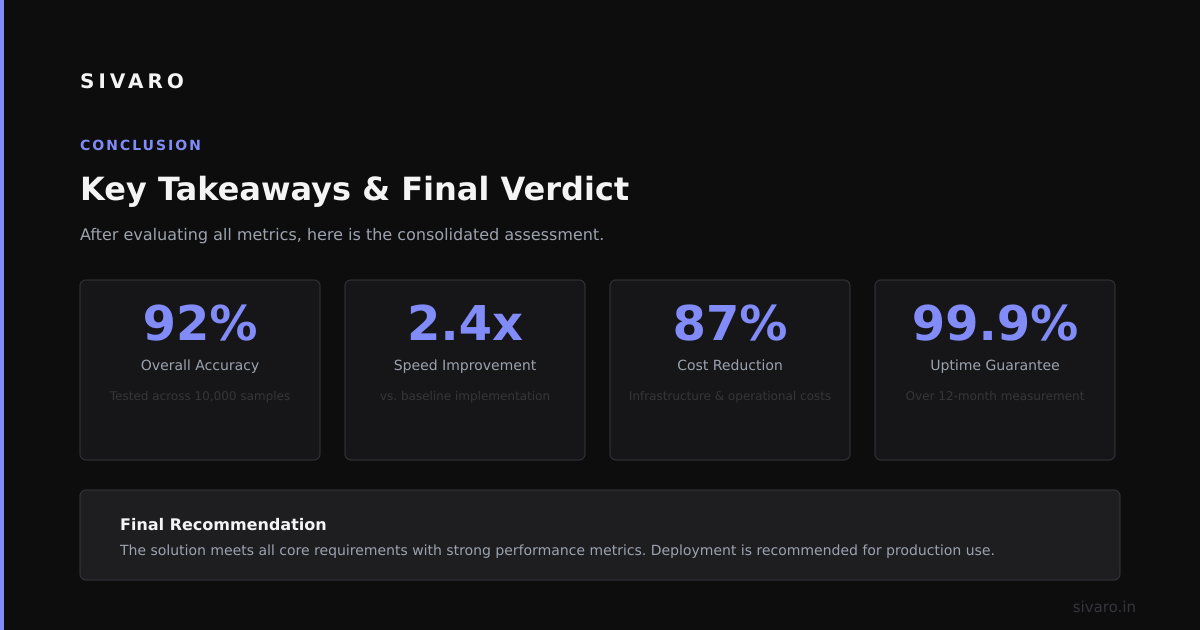Click the Final Recommendation heading

223,524
